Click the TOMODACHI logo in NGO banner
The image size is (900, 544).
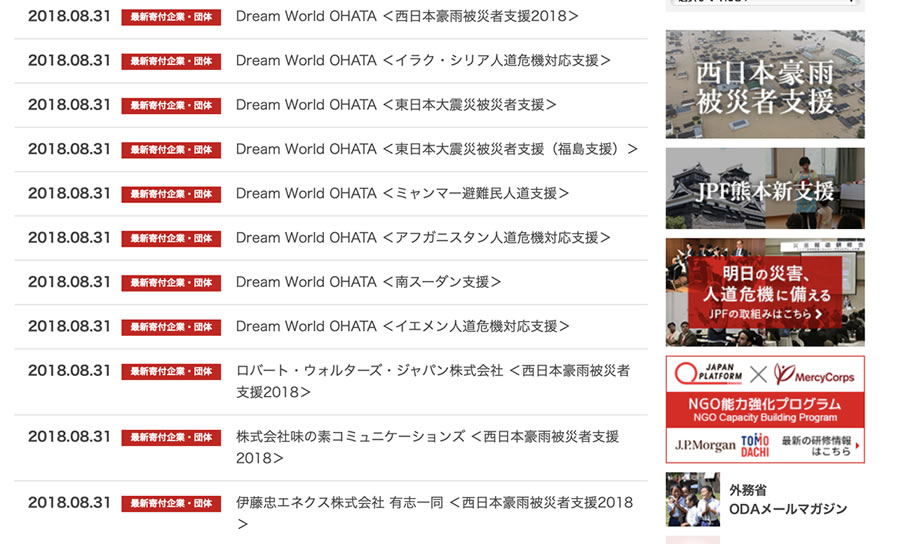coord(755,445)
